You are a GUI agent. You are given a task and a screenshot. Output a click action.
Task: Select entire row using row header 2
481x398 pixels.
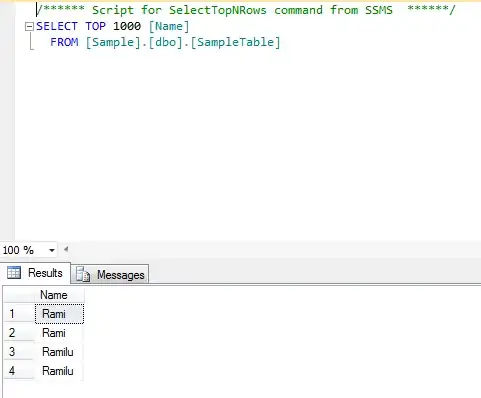point(19,333)
